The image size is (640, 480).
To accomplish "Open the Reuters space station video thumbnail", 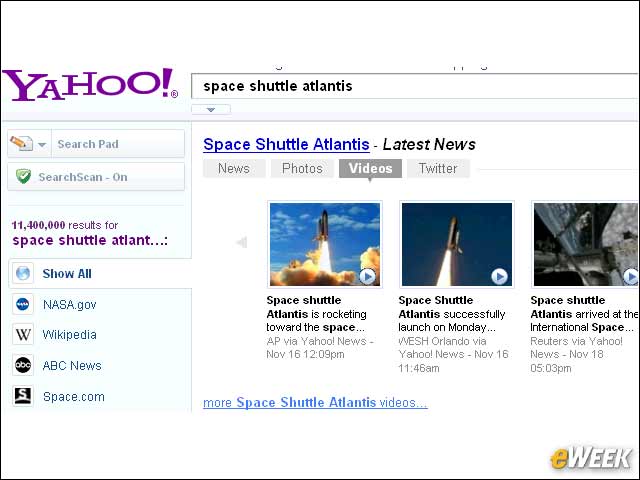I will (585, 244).
